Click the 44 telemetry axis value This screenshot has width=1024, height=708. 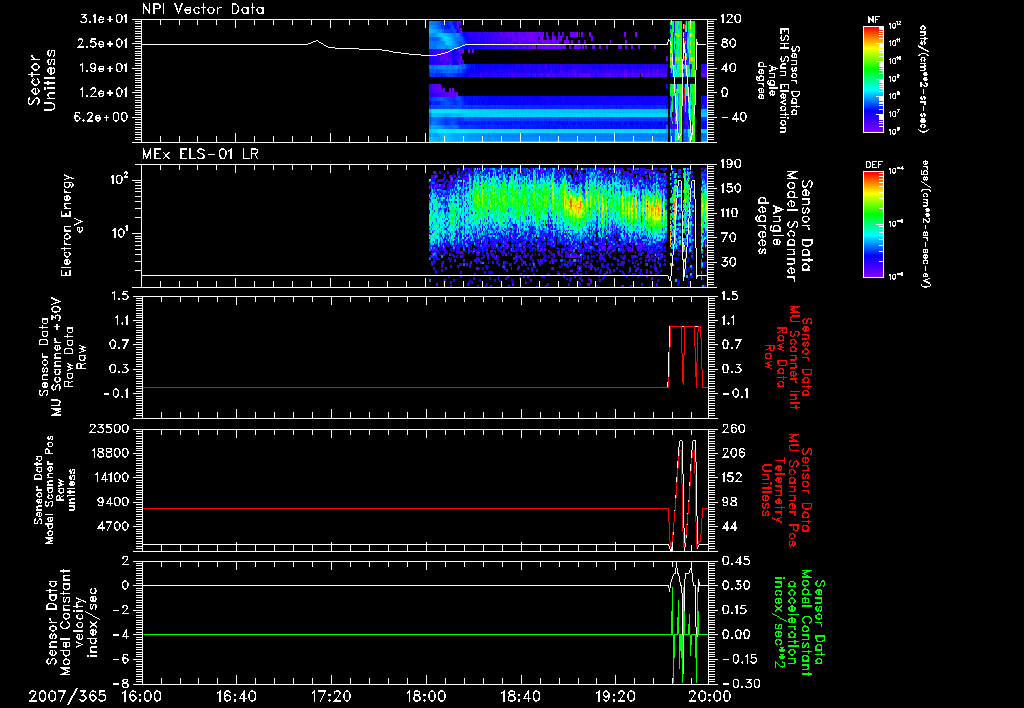click(x=729, y=526)
